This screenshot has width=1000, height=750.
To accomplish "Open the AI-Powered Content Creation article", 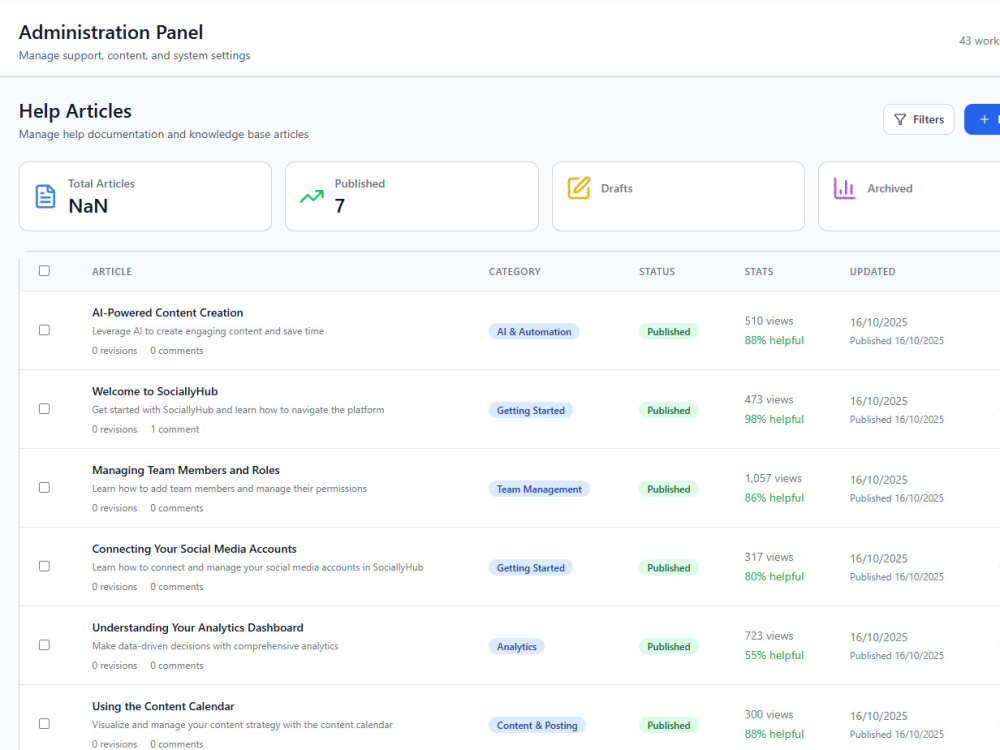I will tap(167, 312).
